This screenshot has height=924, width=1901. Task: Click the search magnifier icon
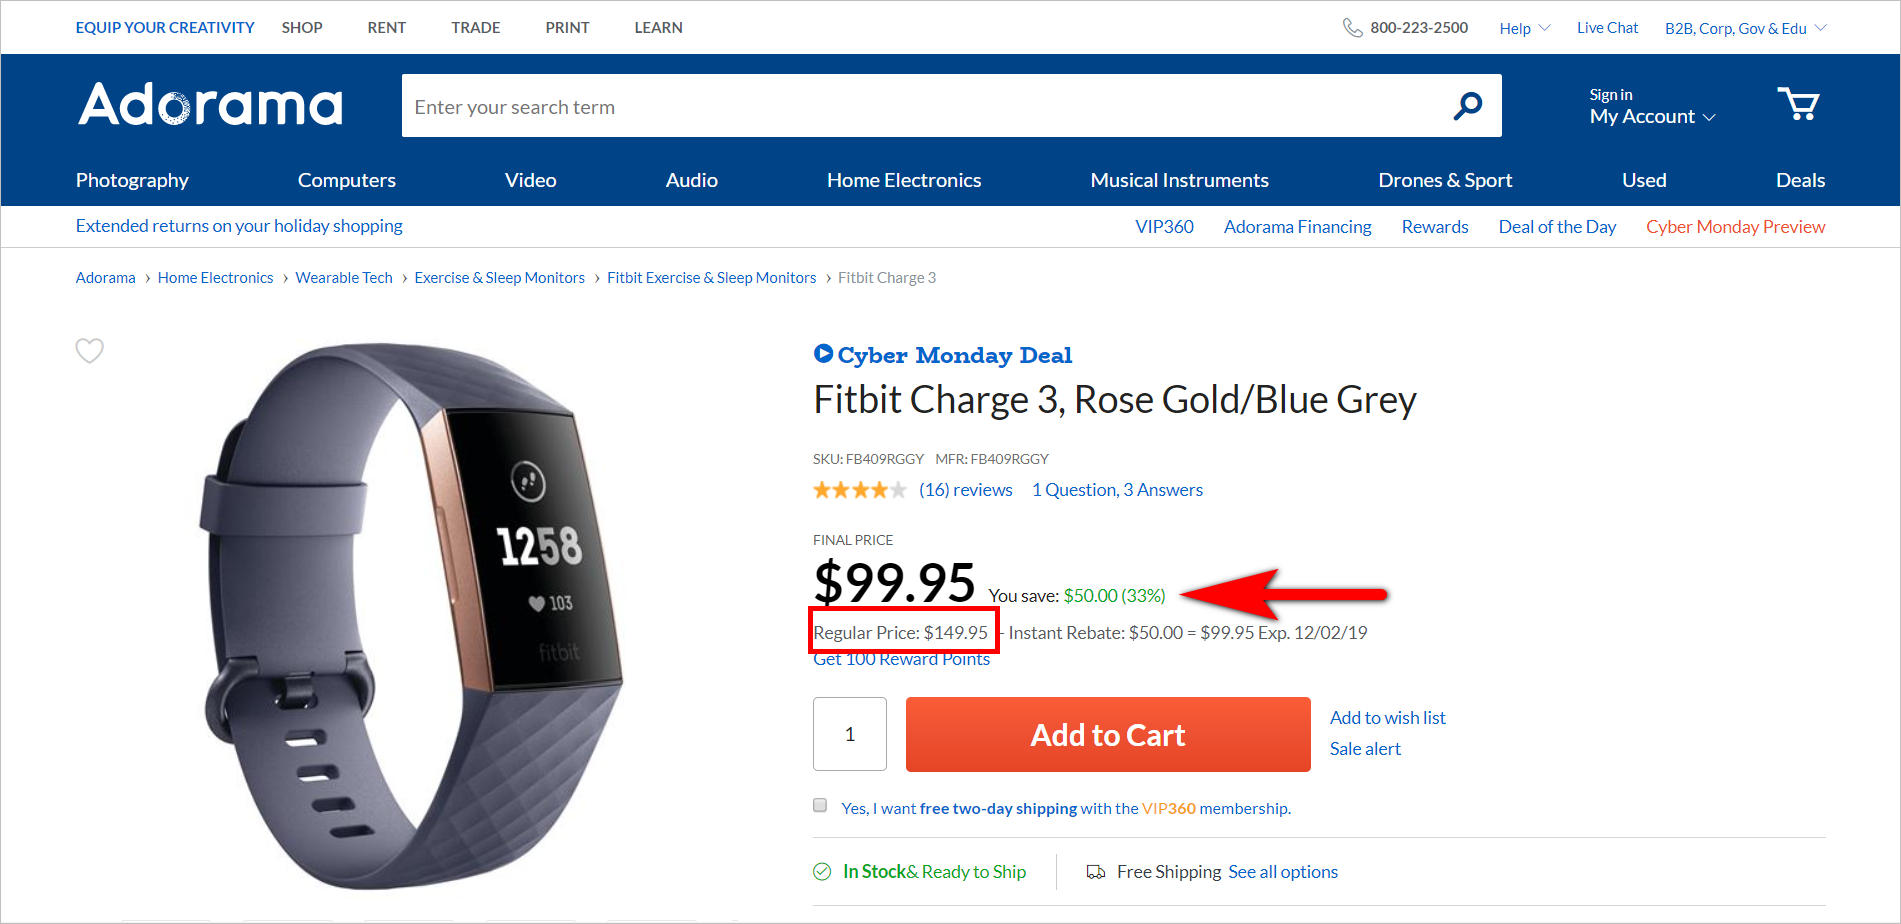tap(1467, 104)
